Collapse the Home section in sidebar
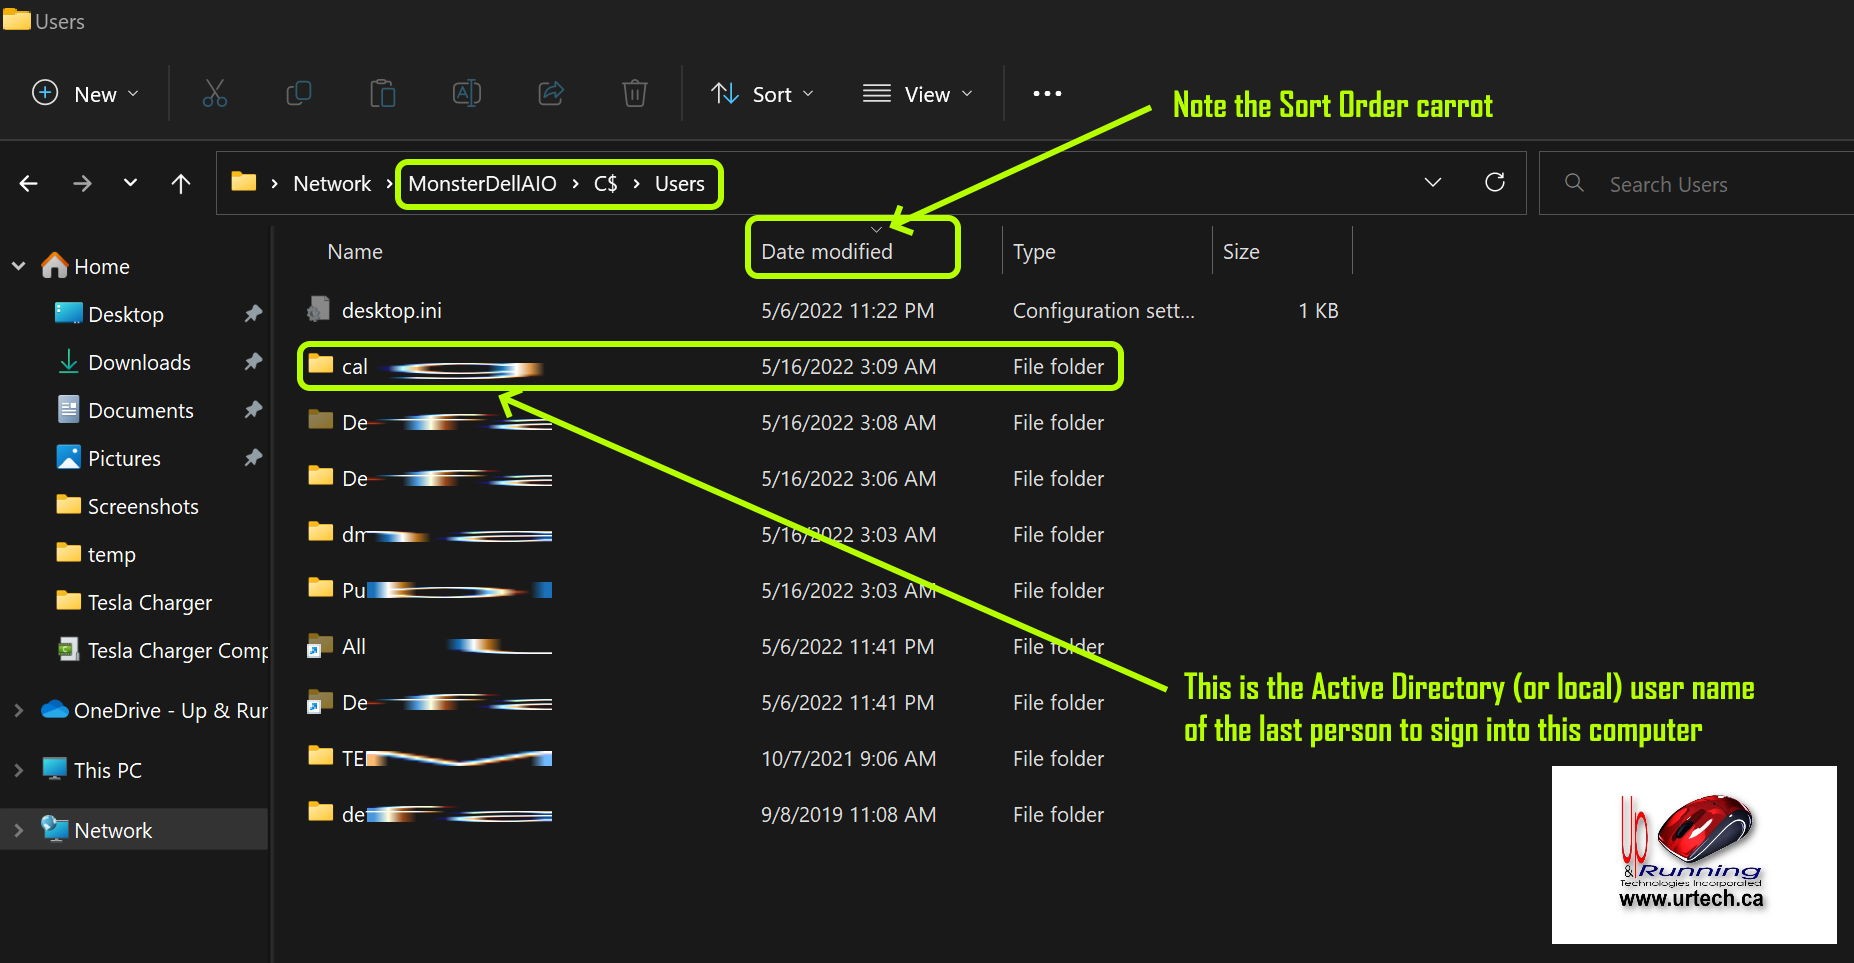Screen dimensions: 1854x963 18,266
